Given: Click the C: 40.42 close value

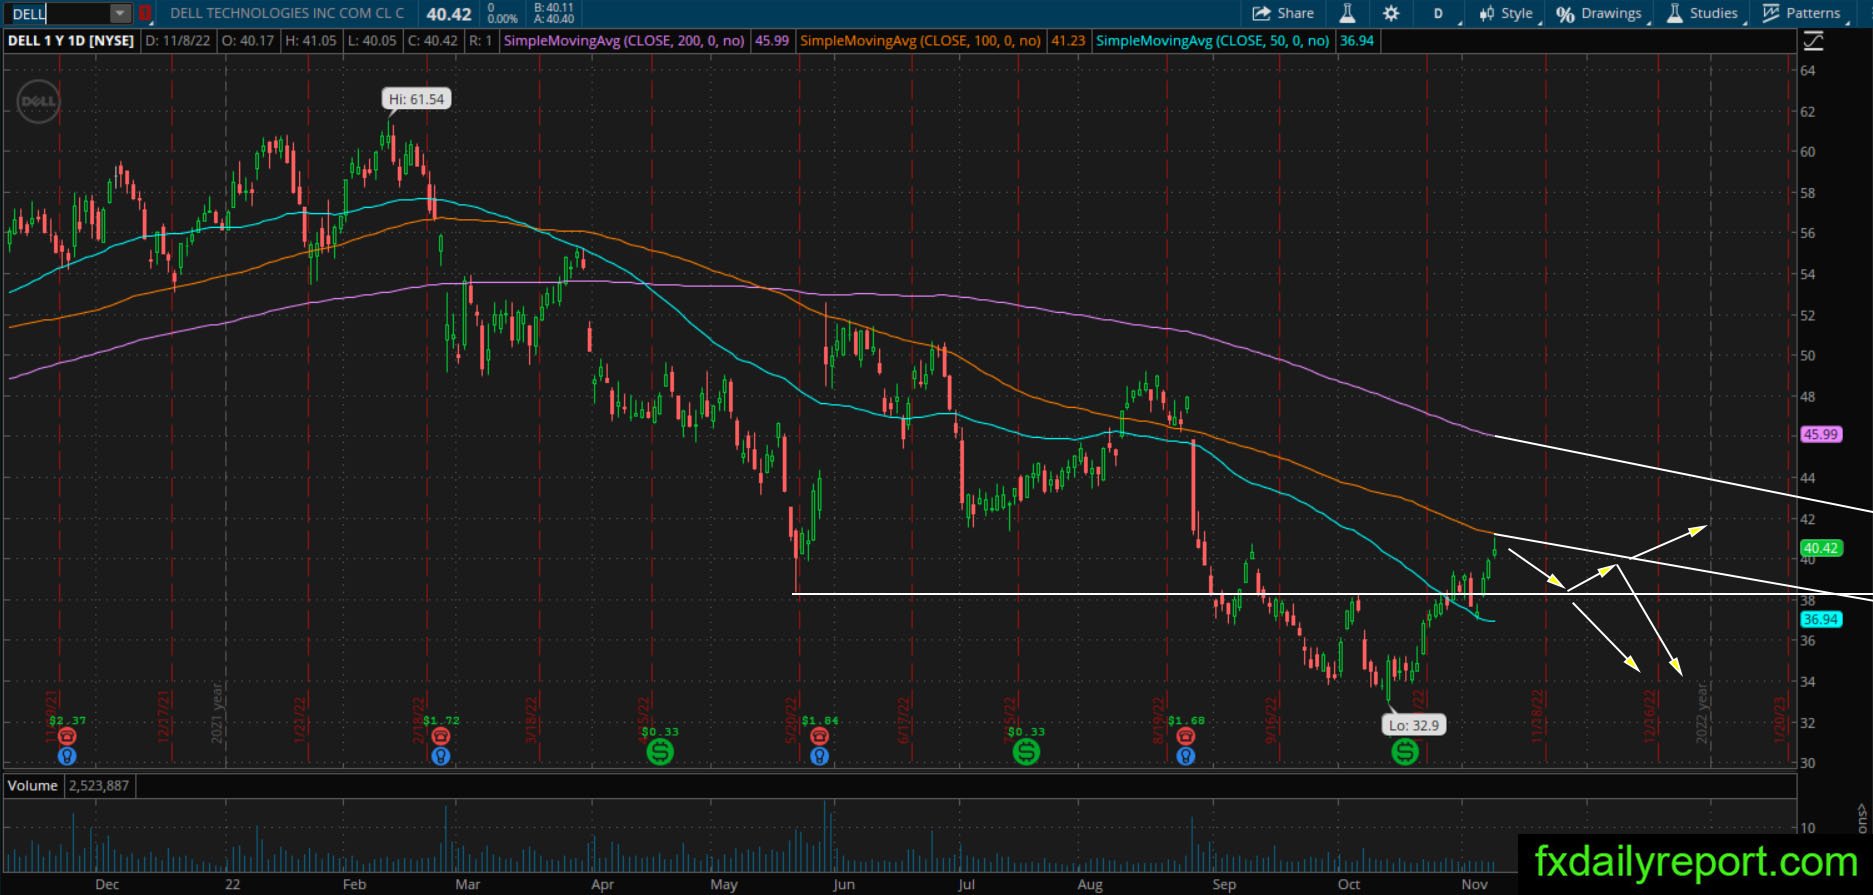Looking at the screenshot, I should pos(433,41).
